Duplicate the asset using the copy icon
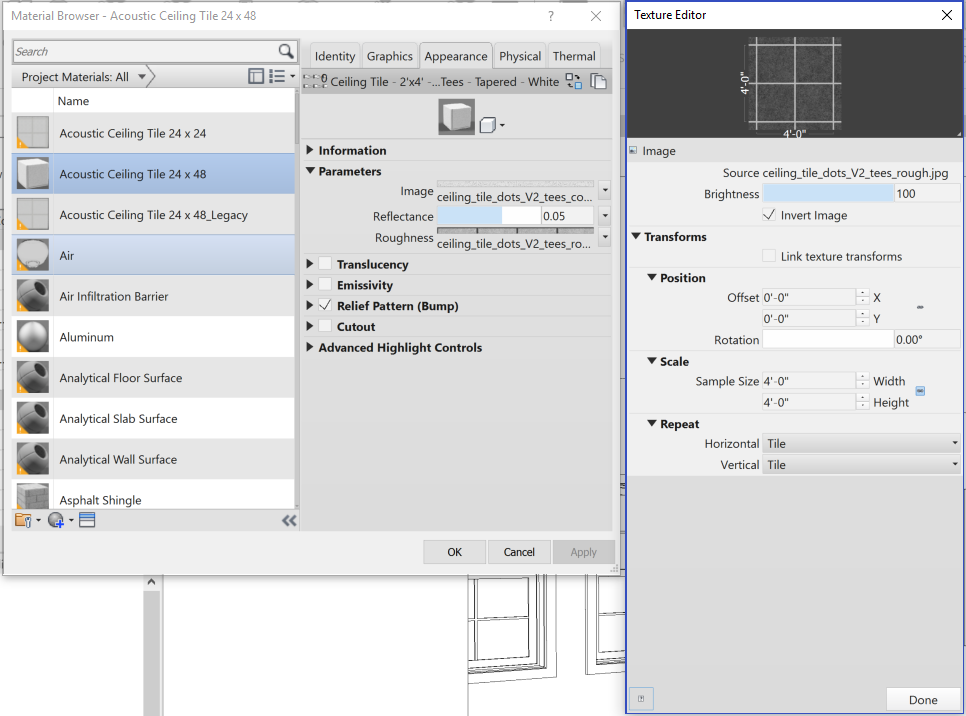966x716 pixels. click(x=597, y=81)
